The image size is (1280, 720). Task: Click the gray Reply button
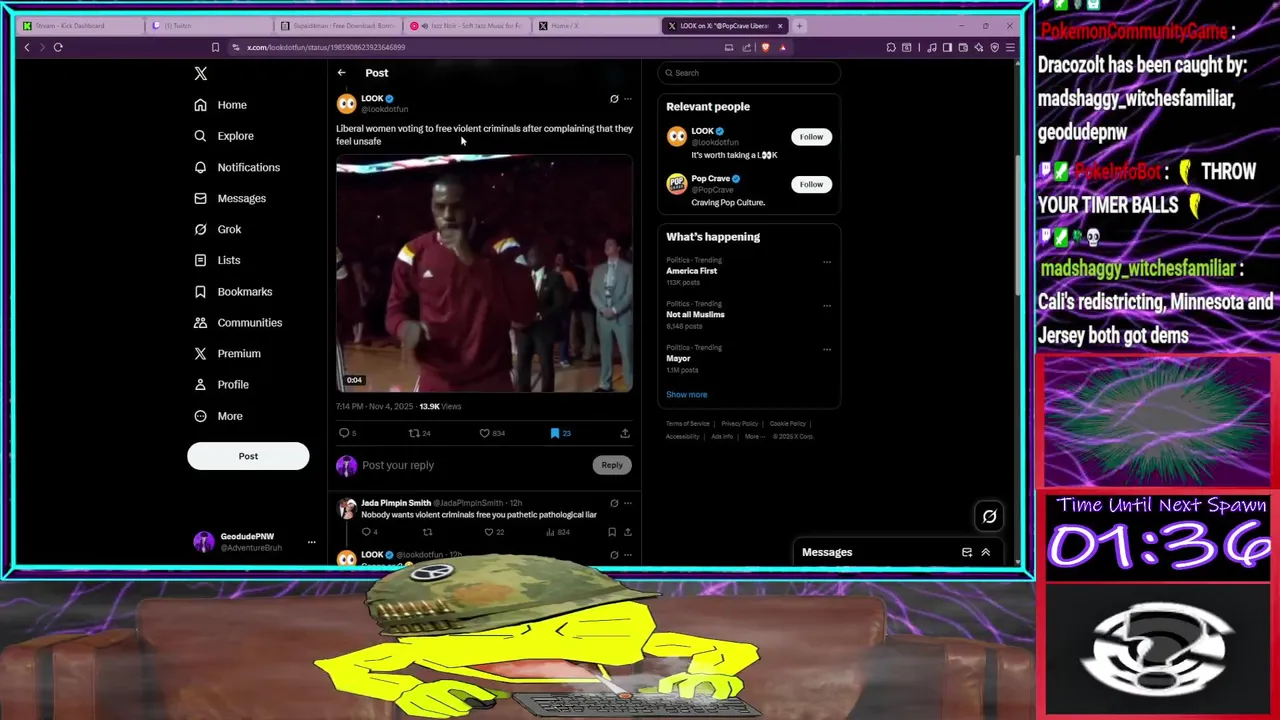pos(612,465)
